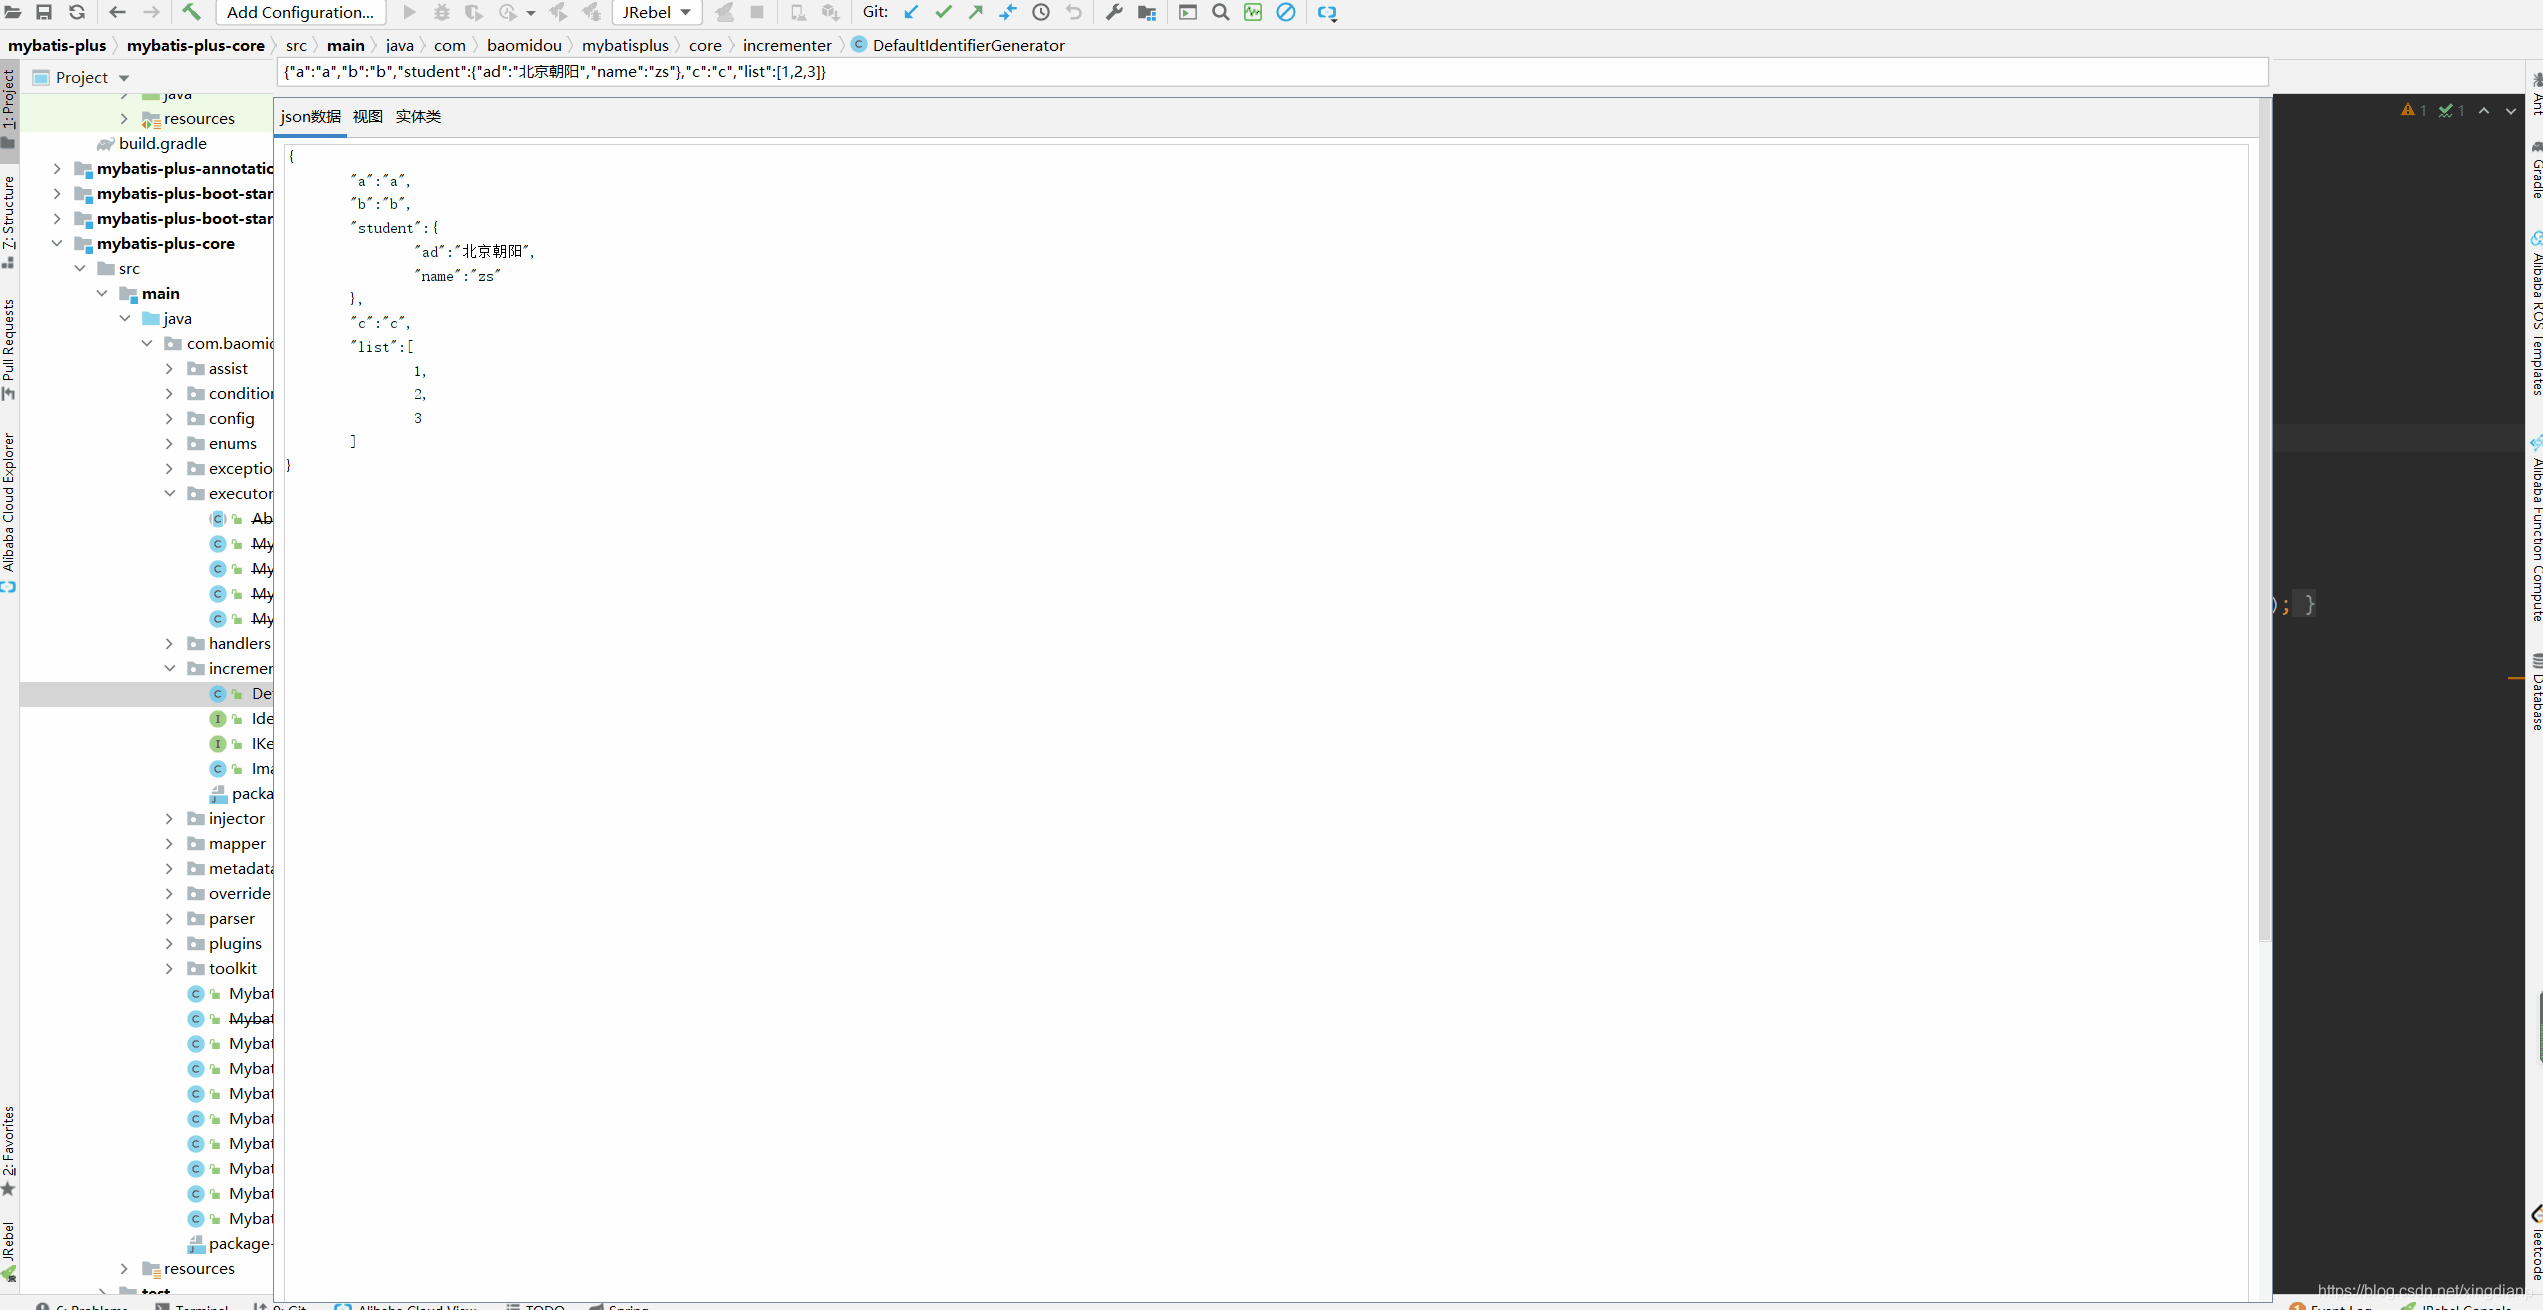Open Add Configuration menu
Image resolution: width=2543 pixels, height=1310 pixels.
pyautogui.click(x=297, y=12)
